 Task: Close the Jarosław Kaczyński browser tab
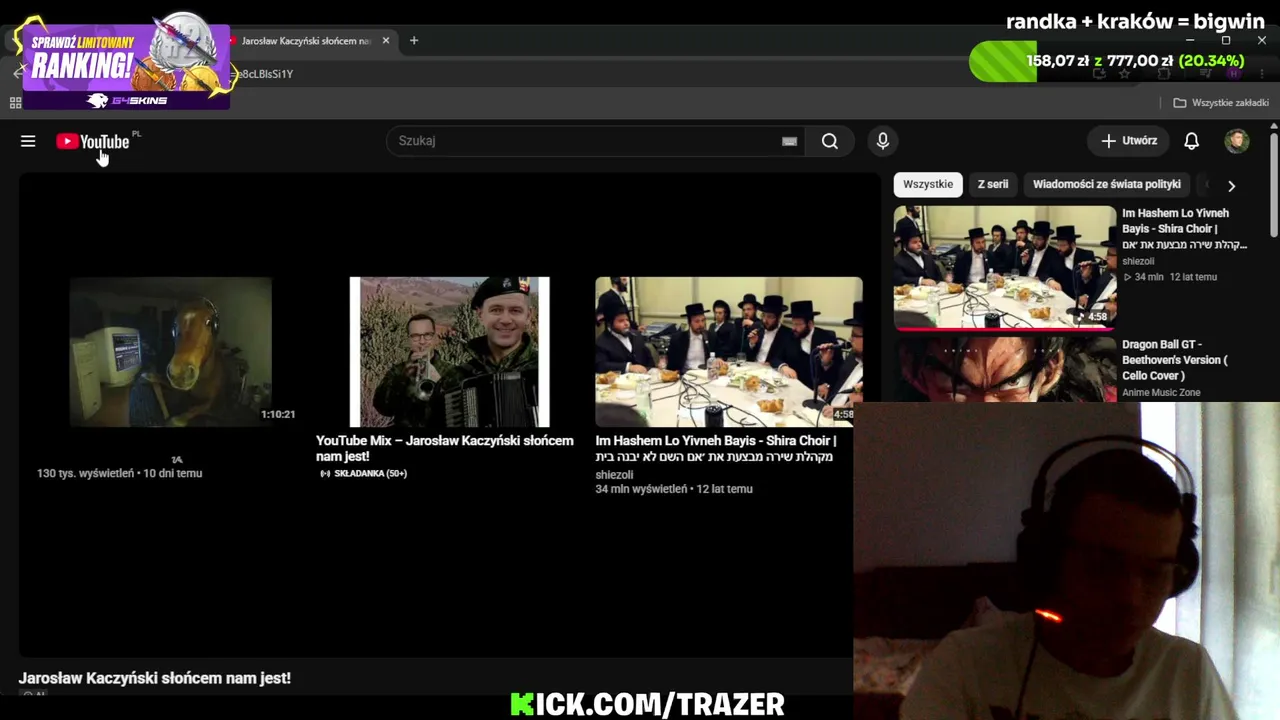coord(386,41)
